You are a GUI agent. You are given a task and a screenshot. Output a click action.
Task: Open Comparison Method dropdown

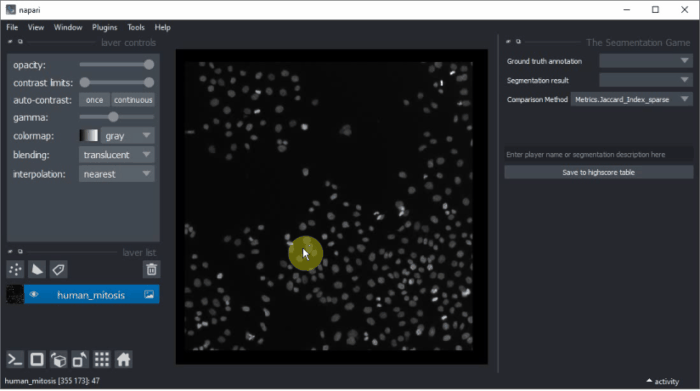click(x=632, y=100)
